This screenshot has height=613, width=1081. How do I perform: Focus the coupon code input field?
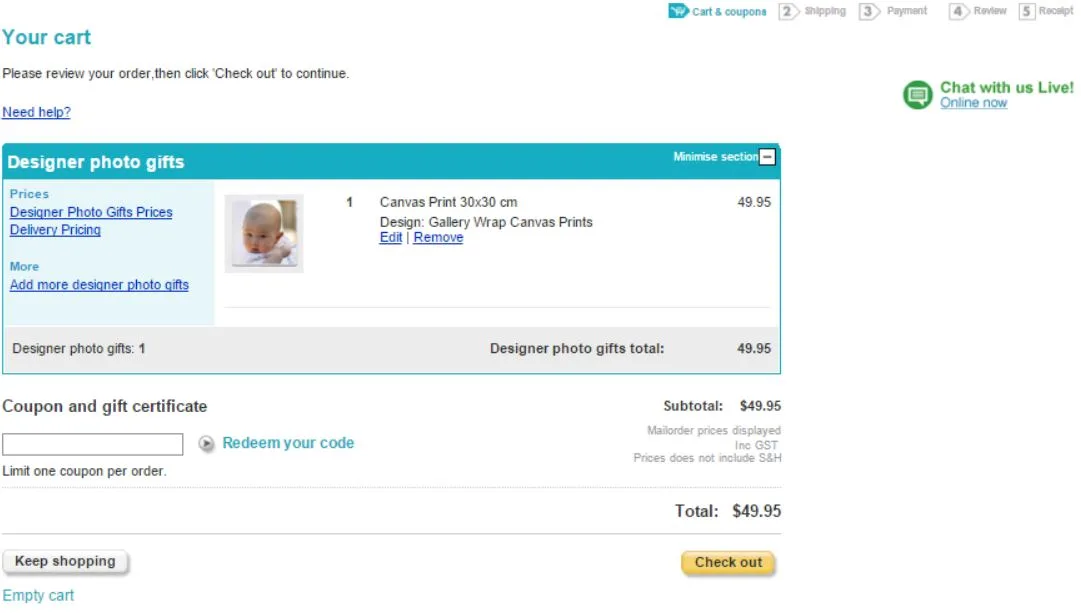tap(92, 444)
